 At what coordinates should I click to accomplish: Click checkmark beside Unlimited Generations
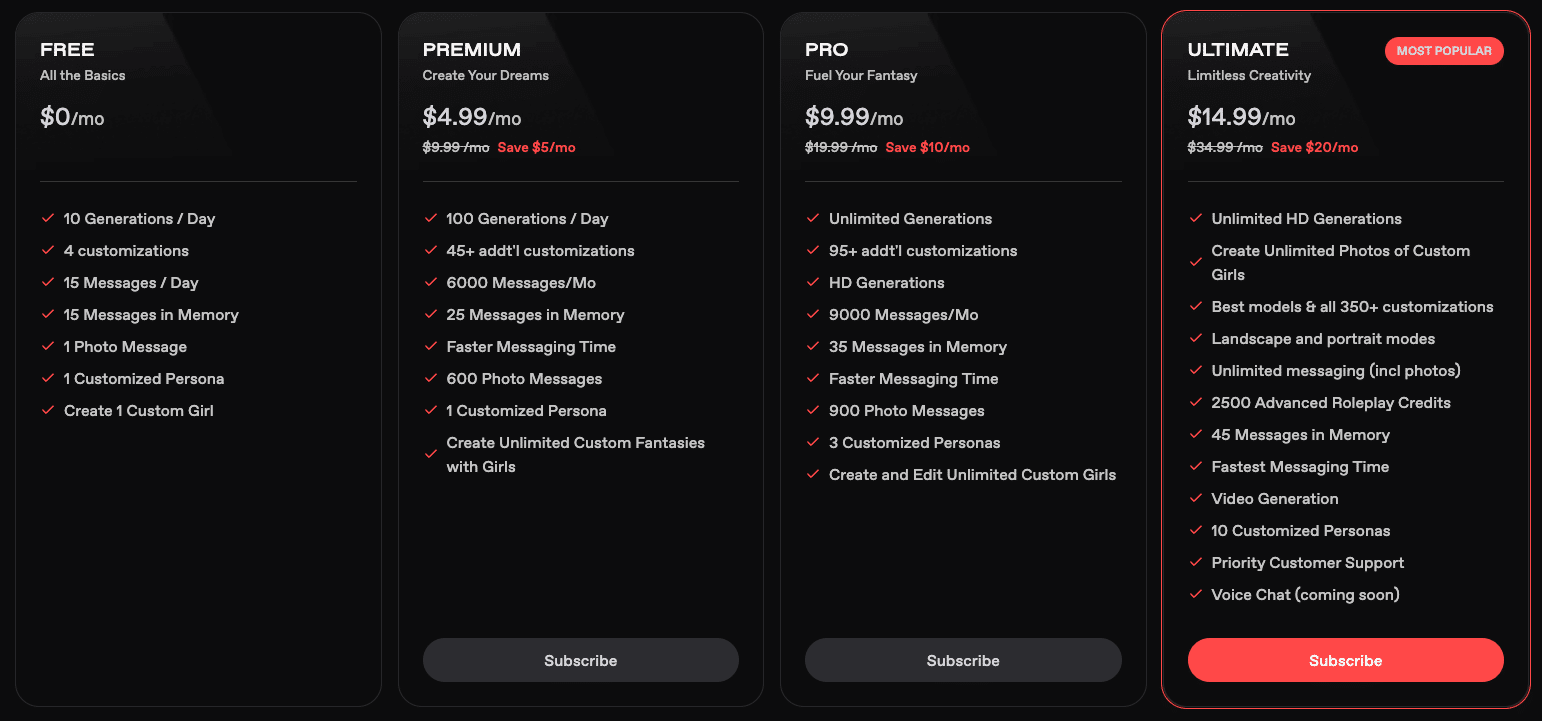pos(812,218)
